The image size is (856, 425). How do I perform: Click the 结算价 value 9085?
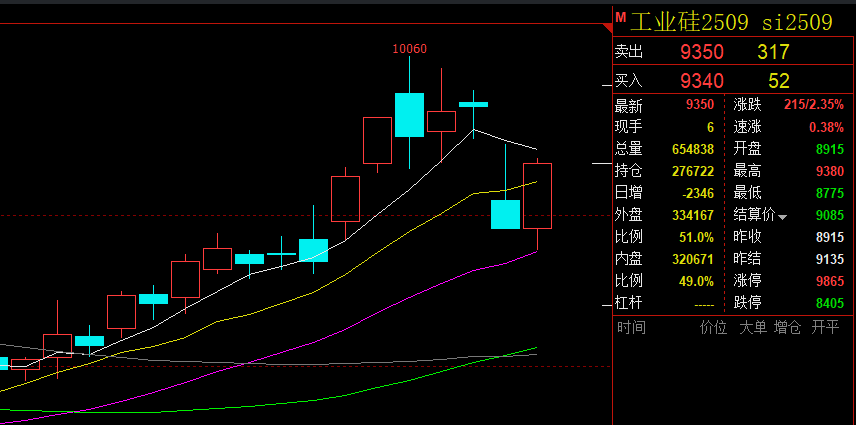[x=830, y=215]
